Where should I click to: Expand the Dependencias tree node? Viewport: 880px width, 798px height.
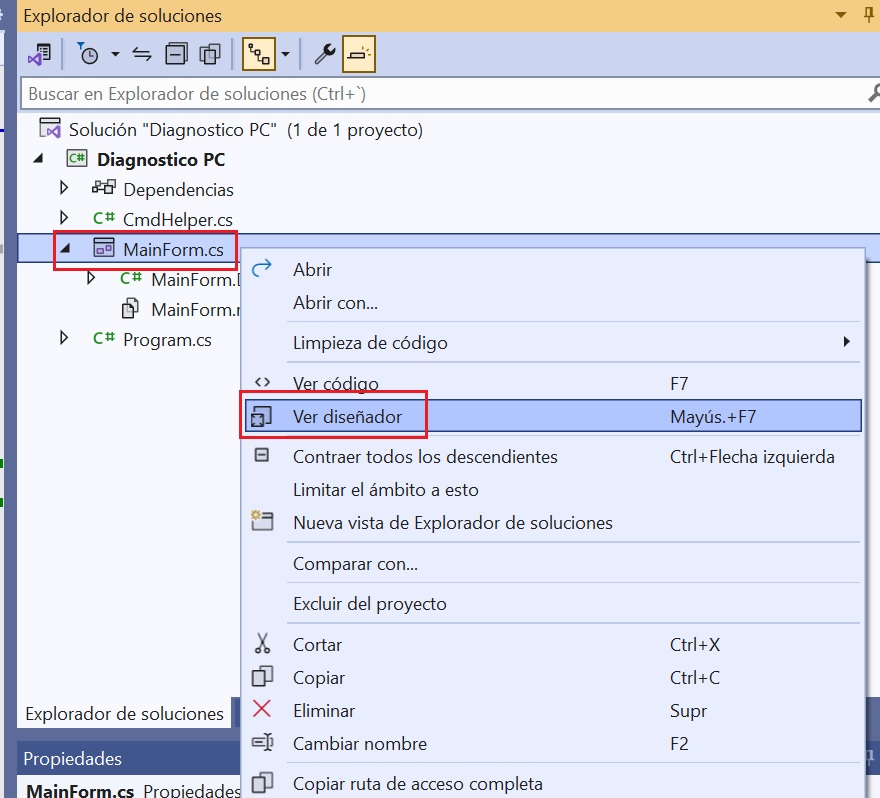pos(65,188)
